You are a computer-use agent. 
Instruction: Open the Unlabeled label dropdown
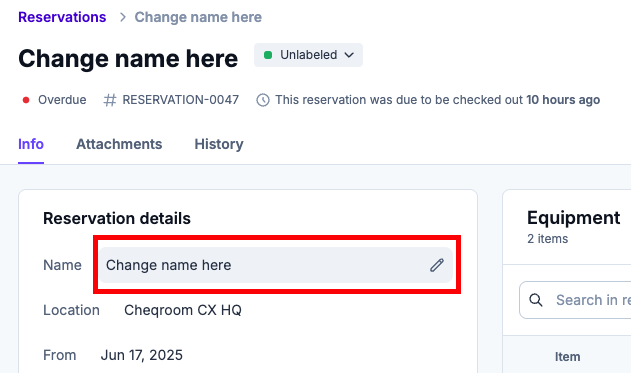(x=308, y=55)
